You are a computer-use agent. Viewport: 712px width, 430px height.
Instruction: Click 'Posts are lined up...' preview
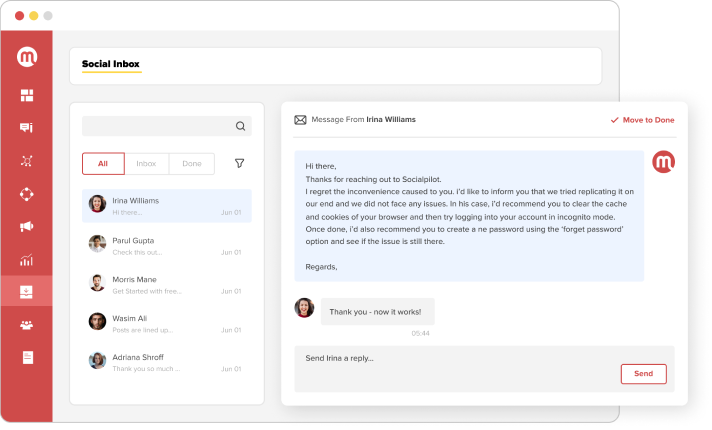pyautogui.click(x=143, y=330)
